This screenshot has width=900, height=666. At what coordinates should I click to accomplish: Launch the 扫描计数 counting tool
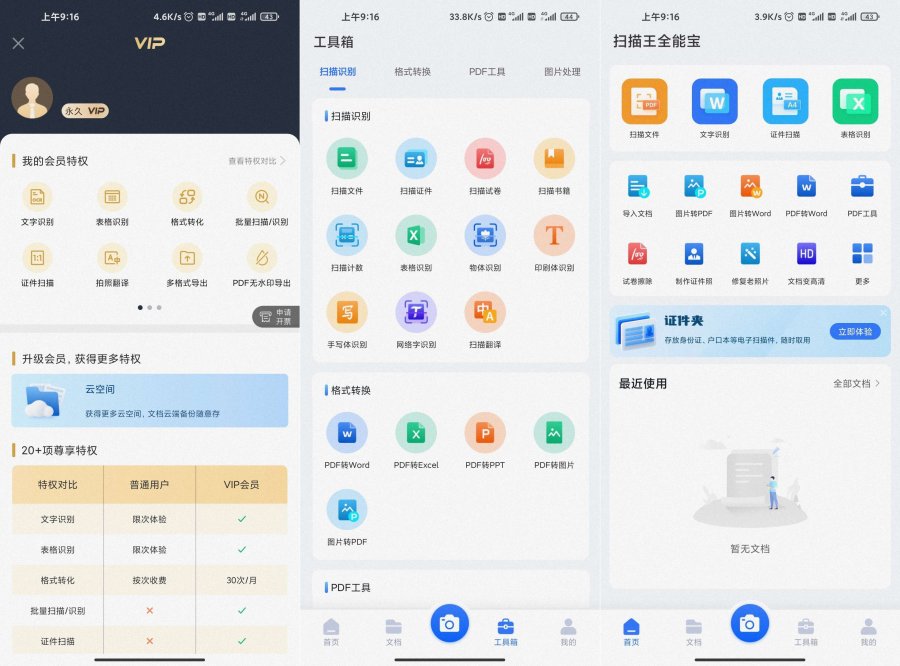pos(347,236)
